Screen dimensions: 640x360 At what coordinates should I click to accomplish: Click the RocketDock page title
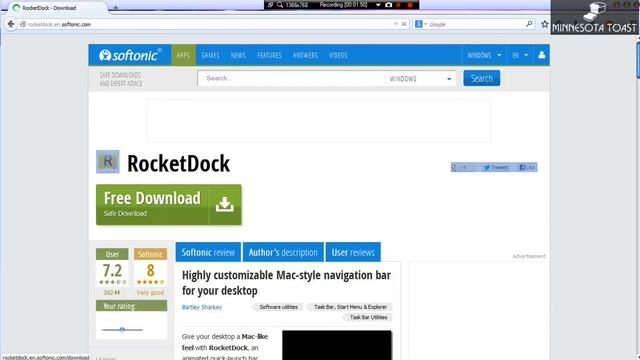pos(178,163)
